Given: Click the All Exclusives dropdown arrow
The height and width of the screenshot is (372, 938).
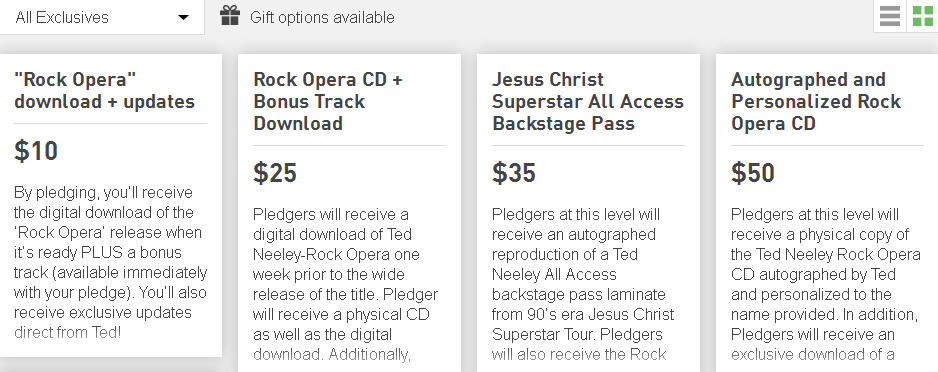Looking at the screenshot, I should [184, 18].
